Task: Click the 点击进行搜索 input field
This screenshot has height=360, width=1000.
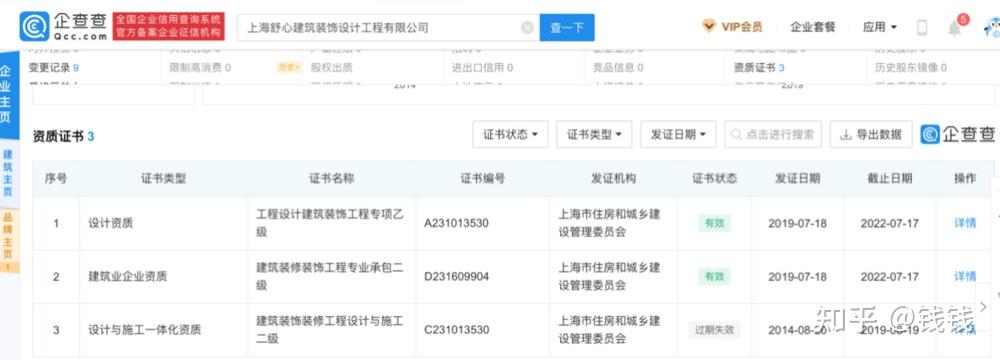Action: point(772,135)
